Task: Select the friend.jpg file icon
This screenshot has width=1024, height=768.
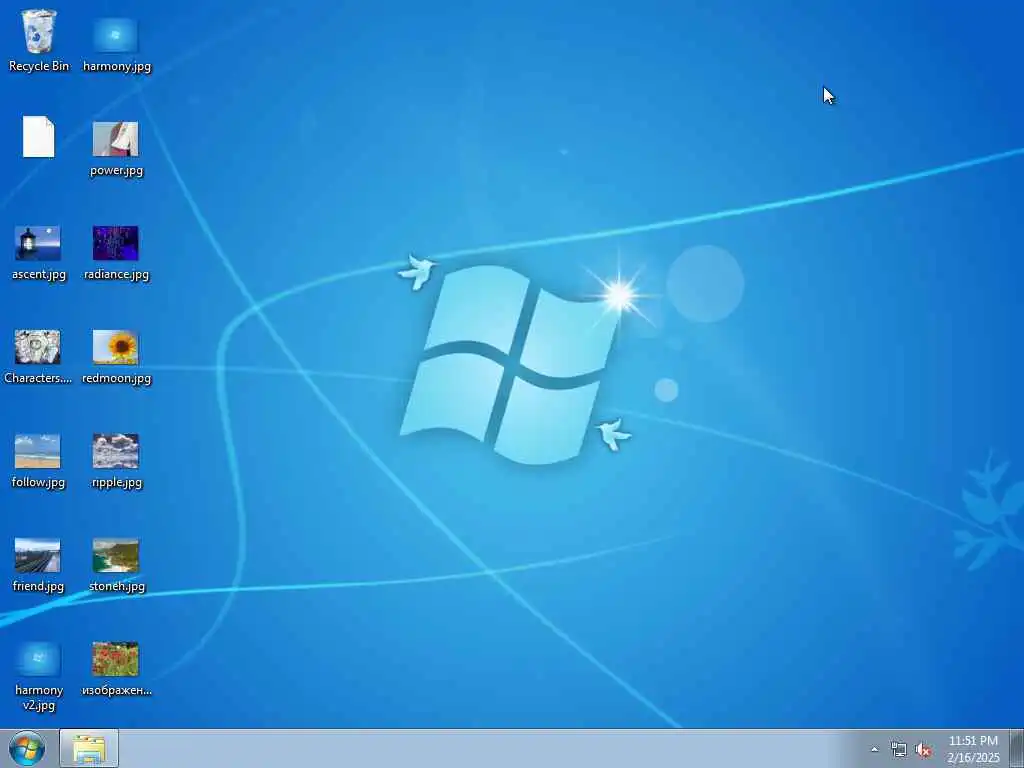Action: click(39, 564)
